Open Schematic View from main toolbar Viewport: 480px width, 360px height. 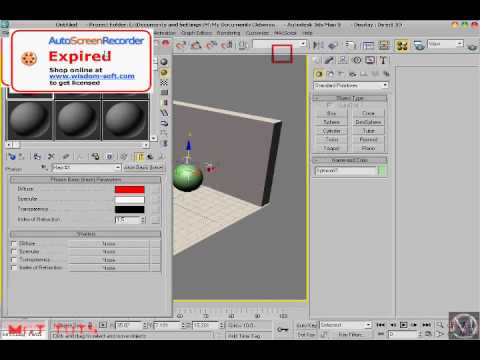[384, 45]
